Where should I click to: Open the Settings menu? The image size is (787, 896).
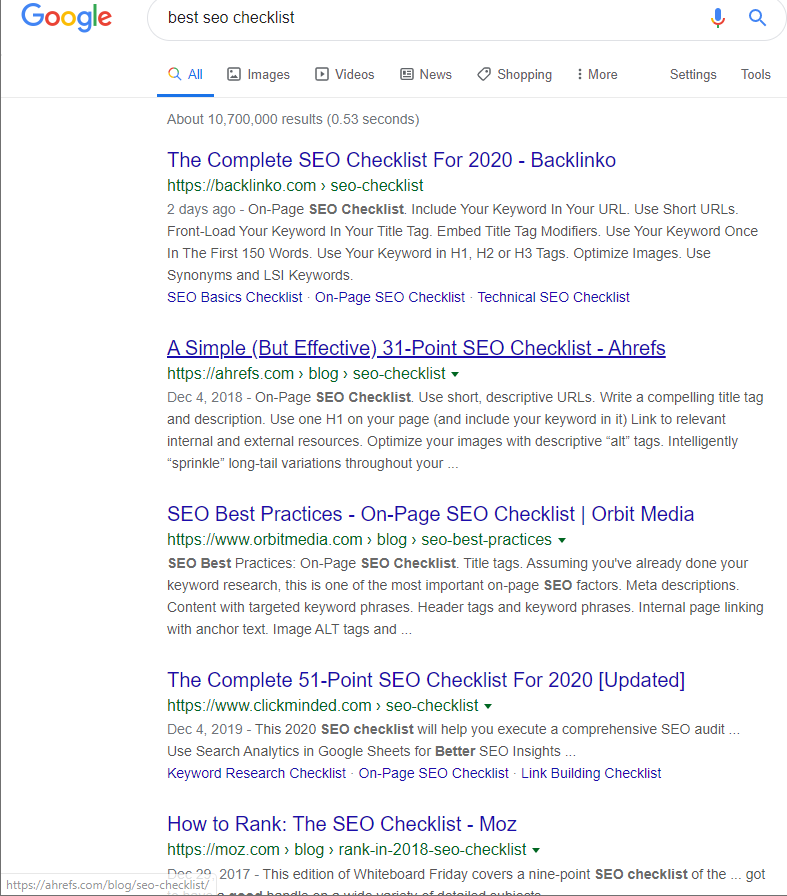point(693,75)
